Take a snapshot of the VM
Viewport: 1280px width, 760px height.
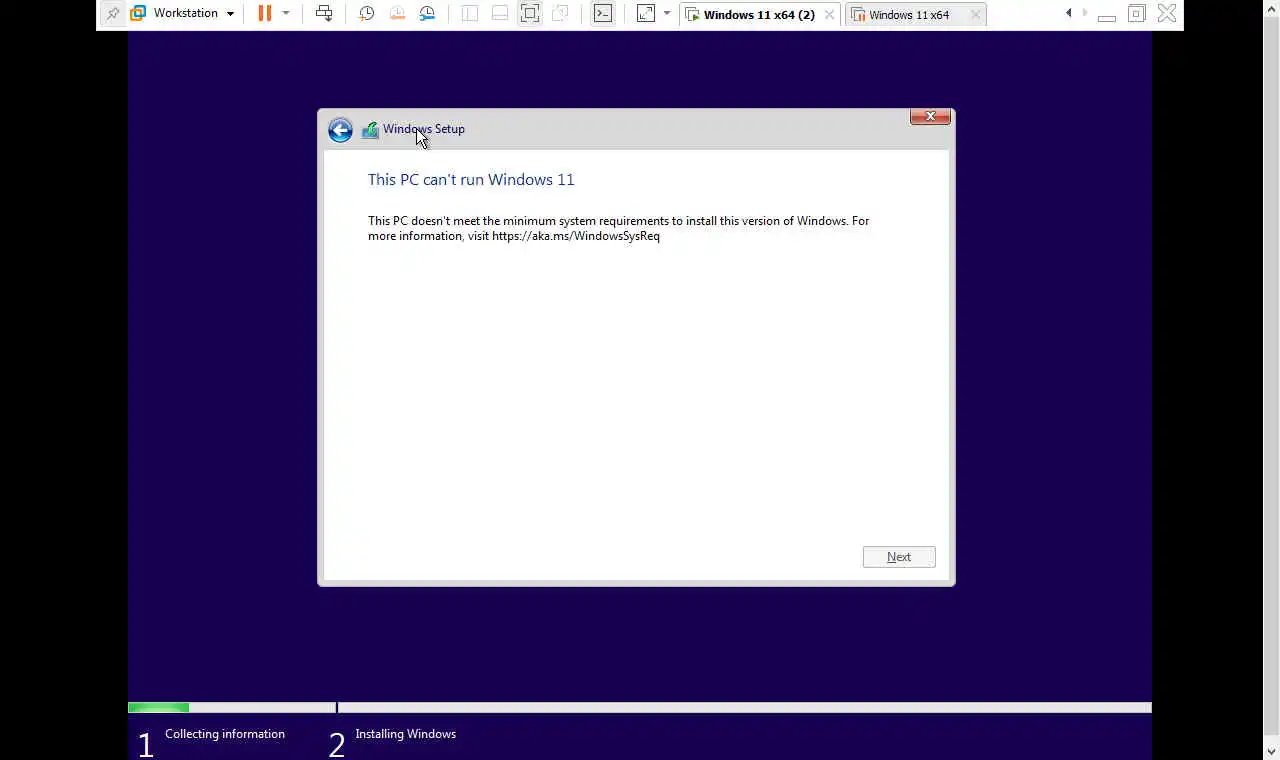[367, 14]
